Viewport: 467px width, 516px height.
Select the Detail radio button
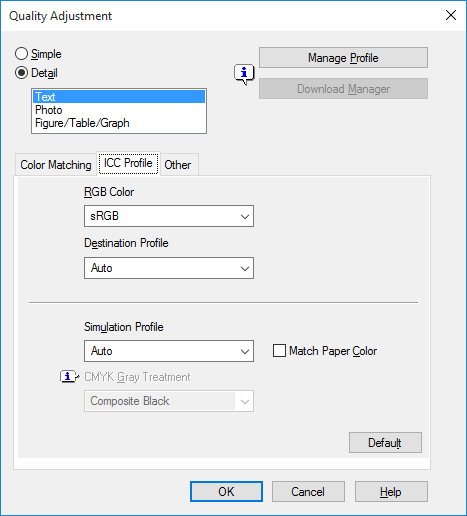(x=21, y=73)
